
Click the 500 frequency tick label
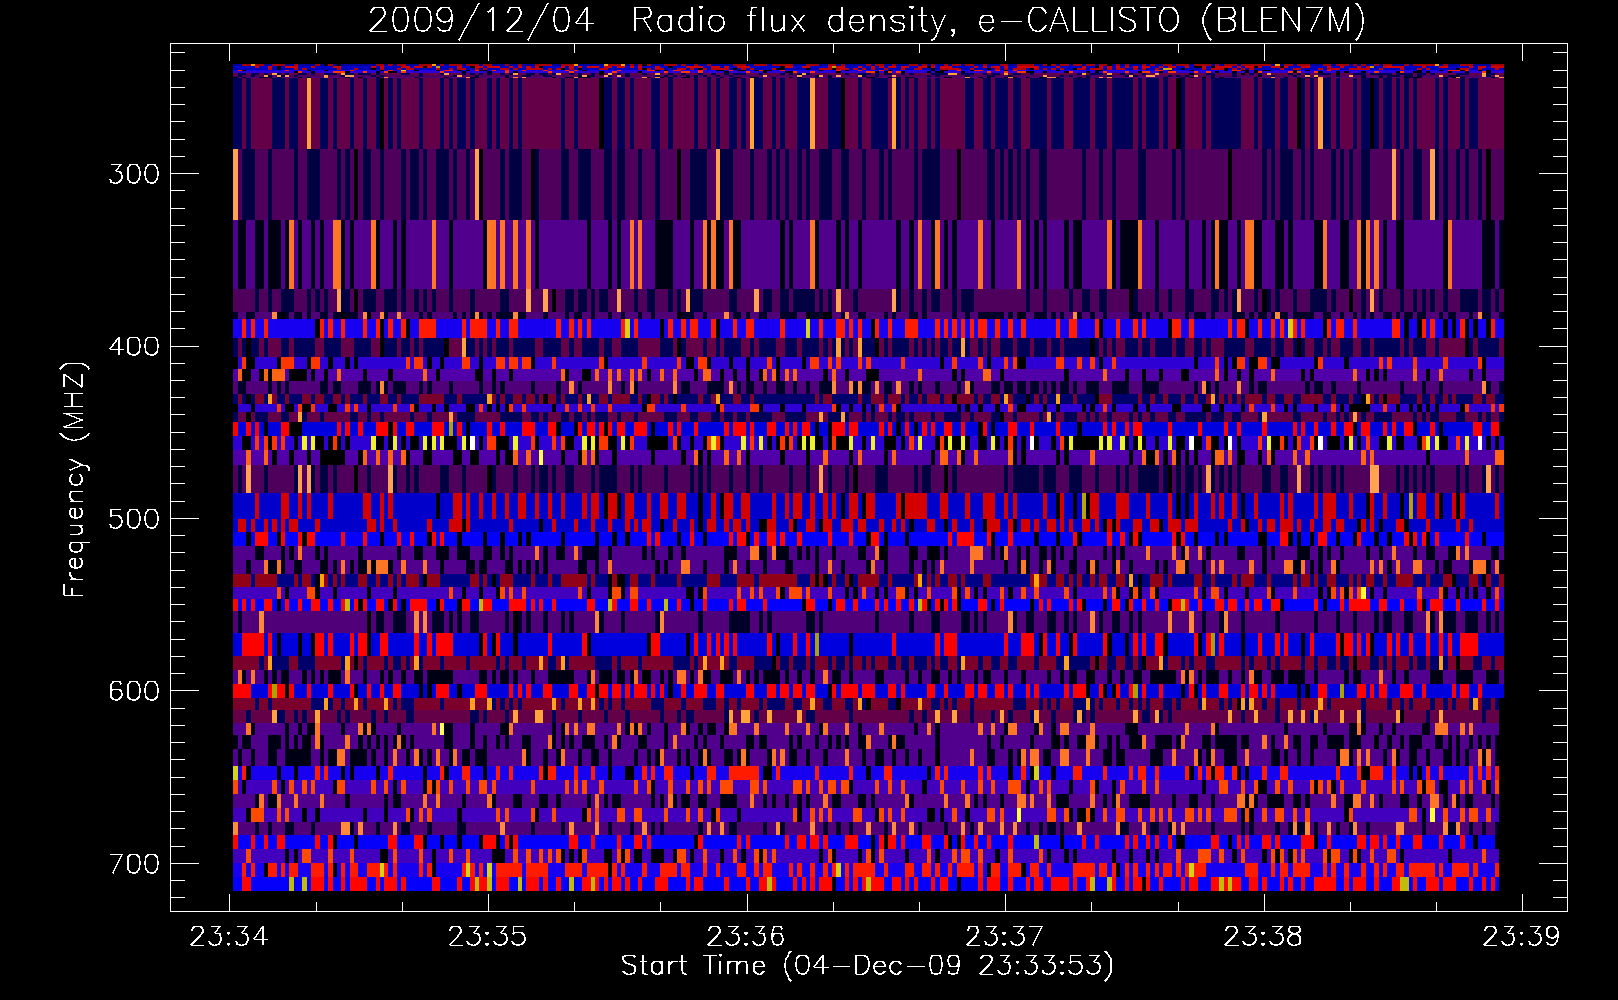pos(134,519)
